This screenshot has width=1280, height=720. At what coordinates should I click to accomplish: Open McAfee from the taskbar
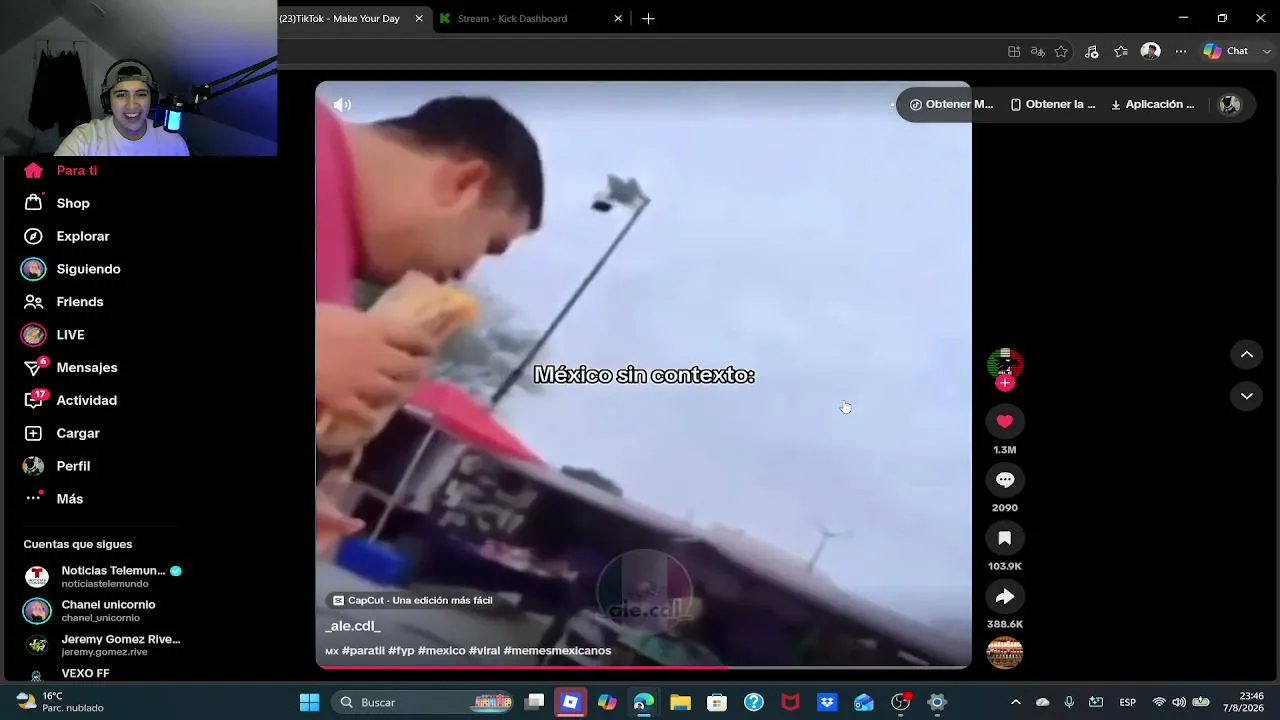(790, 702)
